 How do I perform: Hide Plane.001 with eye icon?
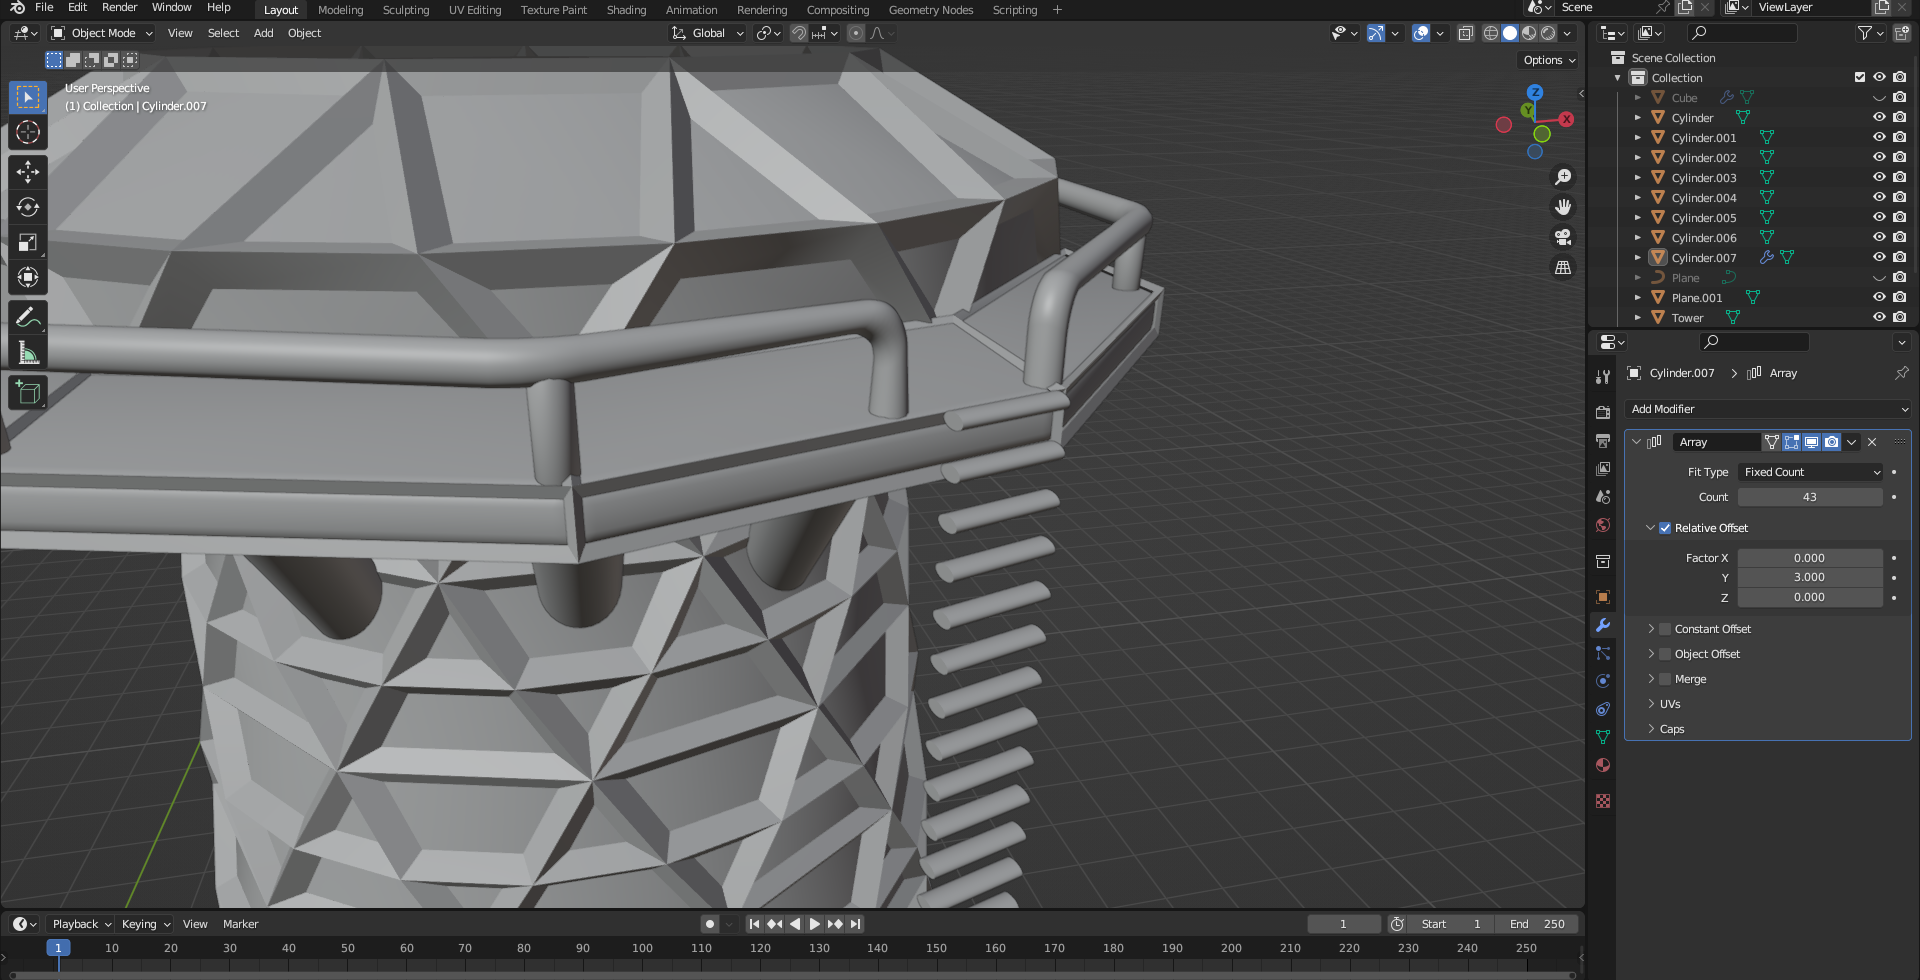click(x=1879, y=297)
